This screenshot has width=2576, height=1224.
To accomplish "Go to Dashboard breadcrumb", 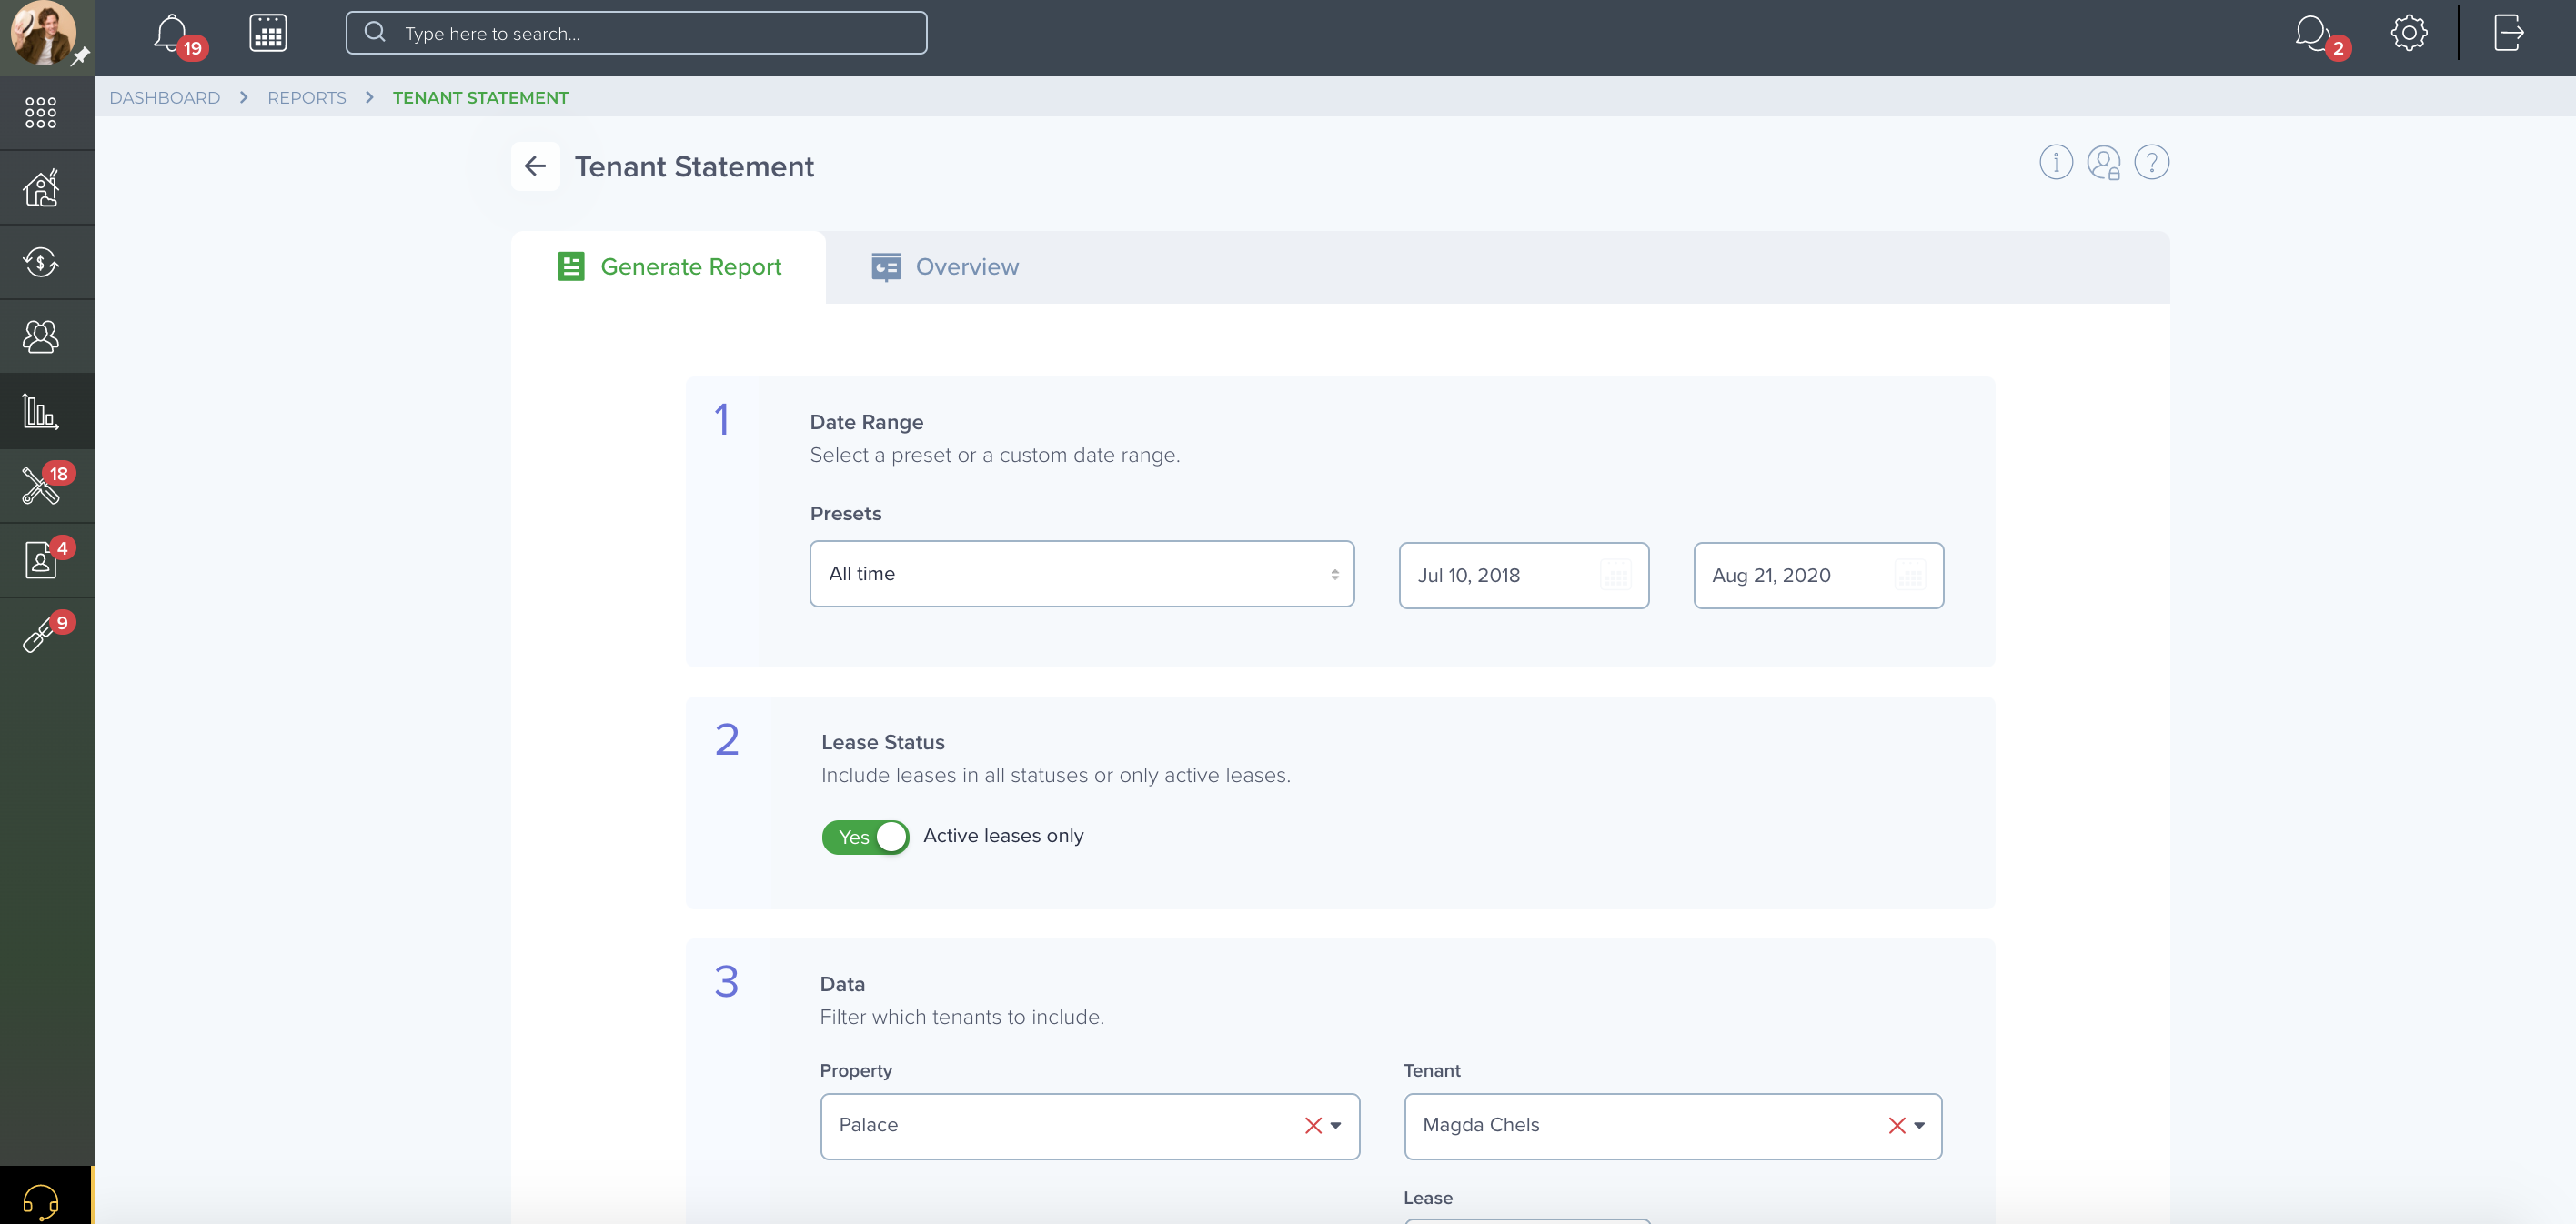I will [165, 98].
